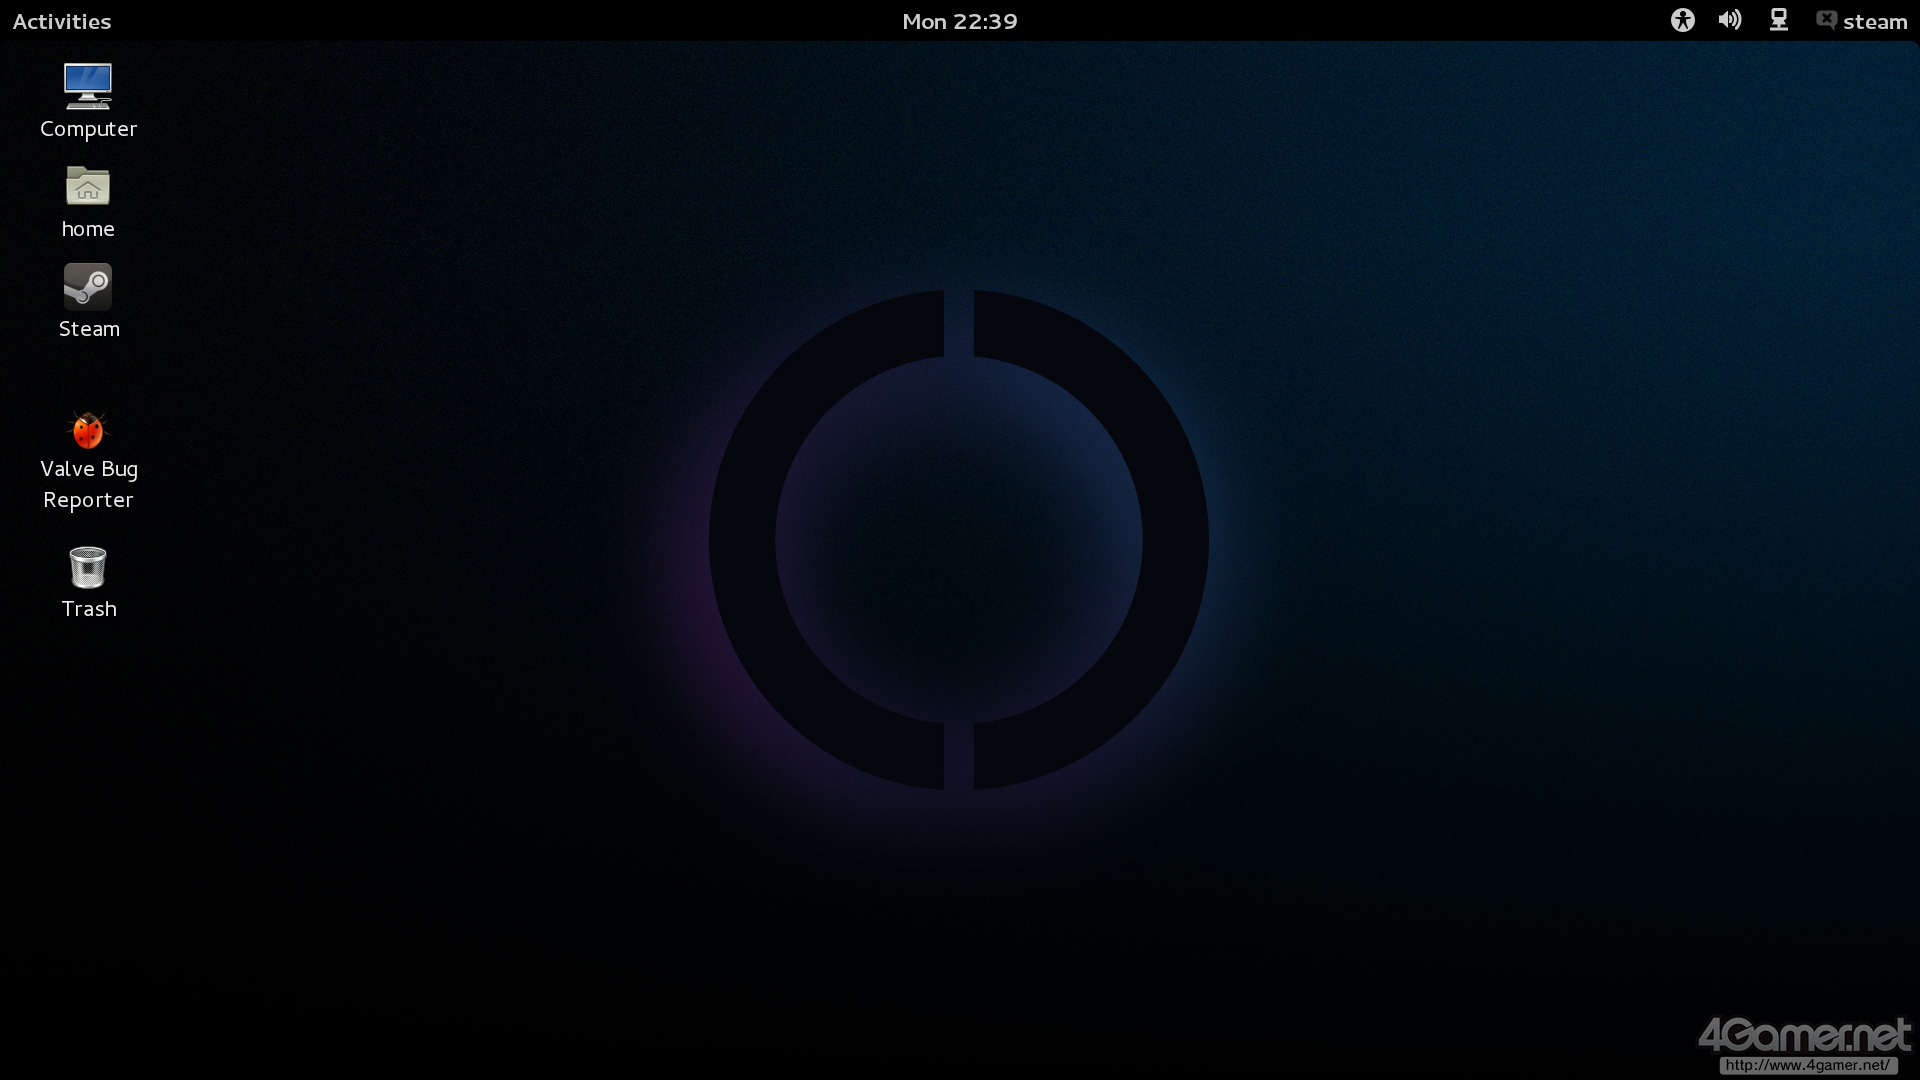Open the universal access accessibility menu
Image resolution: width=1920 pixels, height=1080 pixels.
coord(1682,20)
